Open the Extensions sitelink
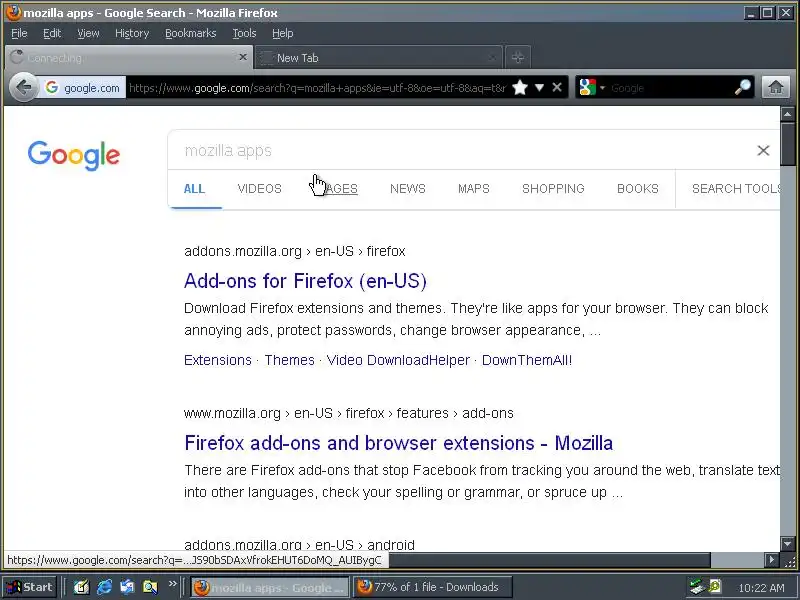The image size is (800, 600). tap(218, 360)
